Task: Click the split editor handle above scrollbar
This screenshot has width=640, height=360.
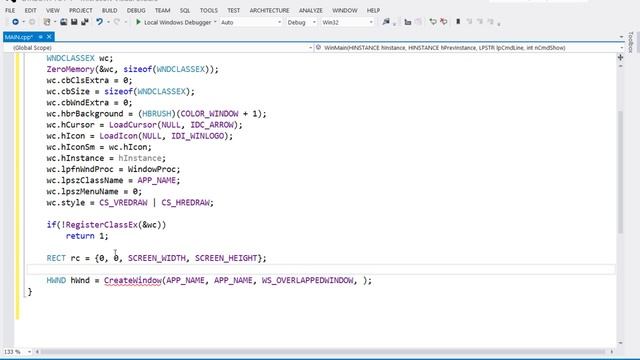Action: point(620,58)
